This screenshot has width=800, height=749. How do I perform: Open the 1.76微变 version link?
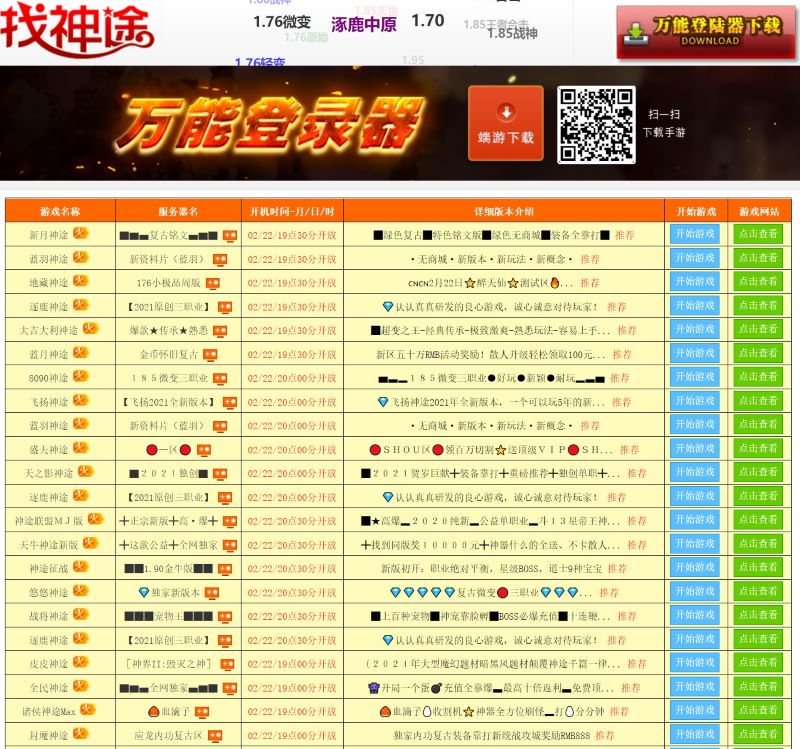(282, 21)
